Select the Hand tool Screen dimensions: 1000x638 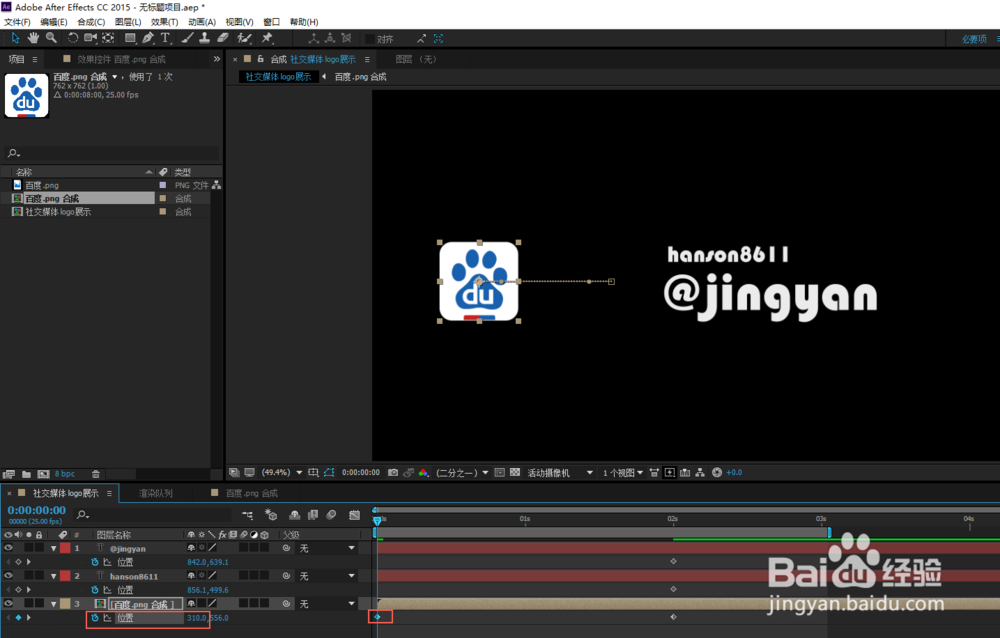[33, 38]
